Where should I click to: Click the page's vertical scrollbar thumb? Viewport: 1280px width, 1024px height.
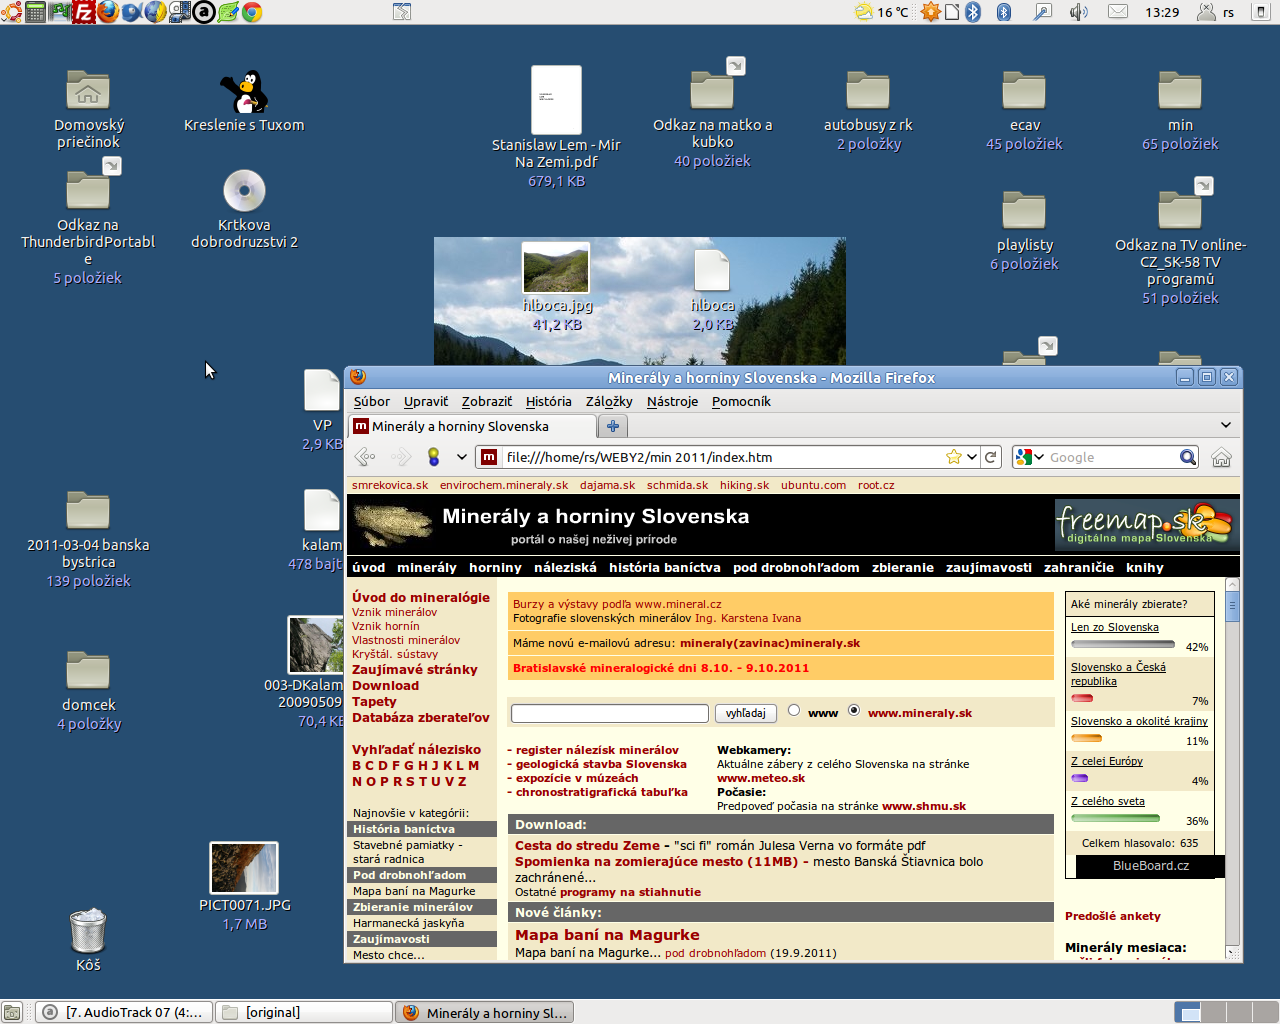click(x=1233, y=606)
